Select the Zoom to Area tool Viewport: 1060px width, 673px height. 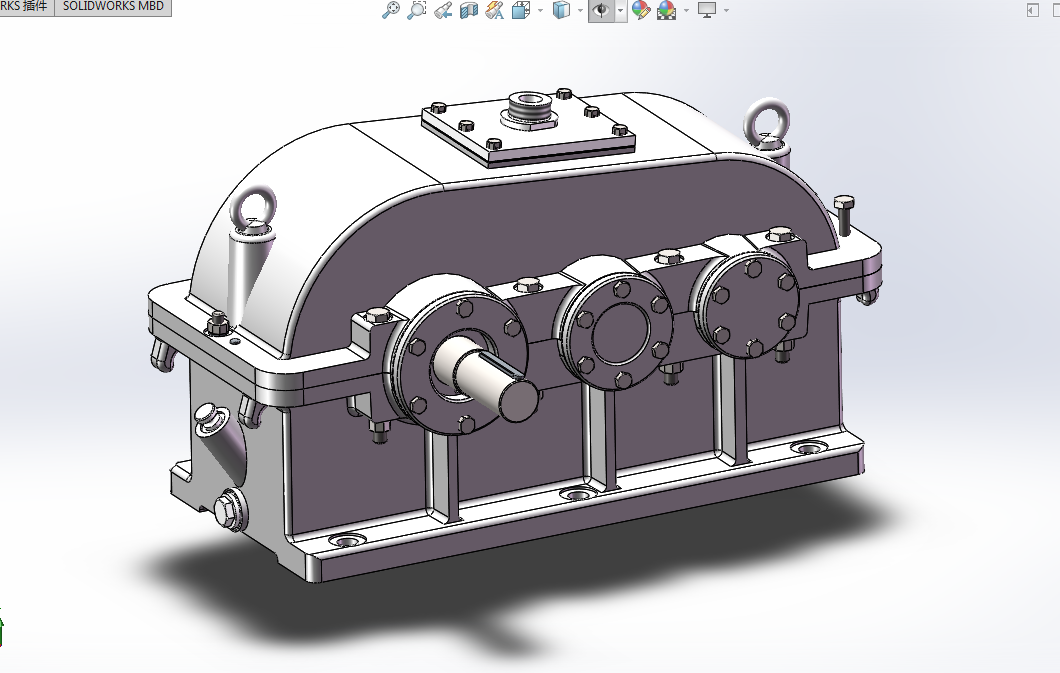(x=416, y=10)
